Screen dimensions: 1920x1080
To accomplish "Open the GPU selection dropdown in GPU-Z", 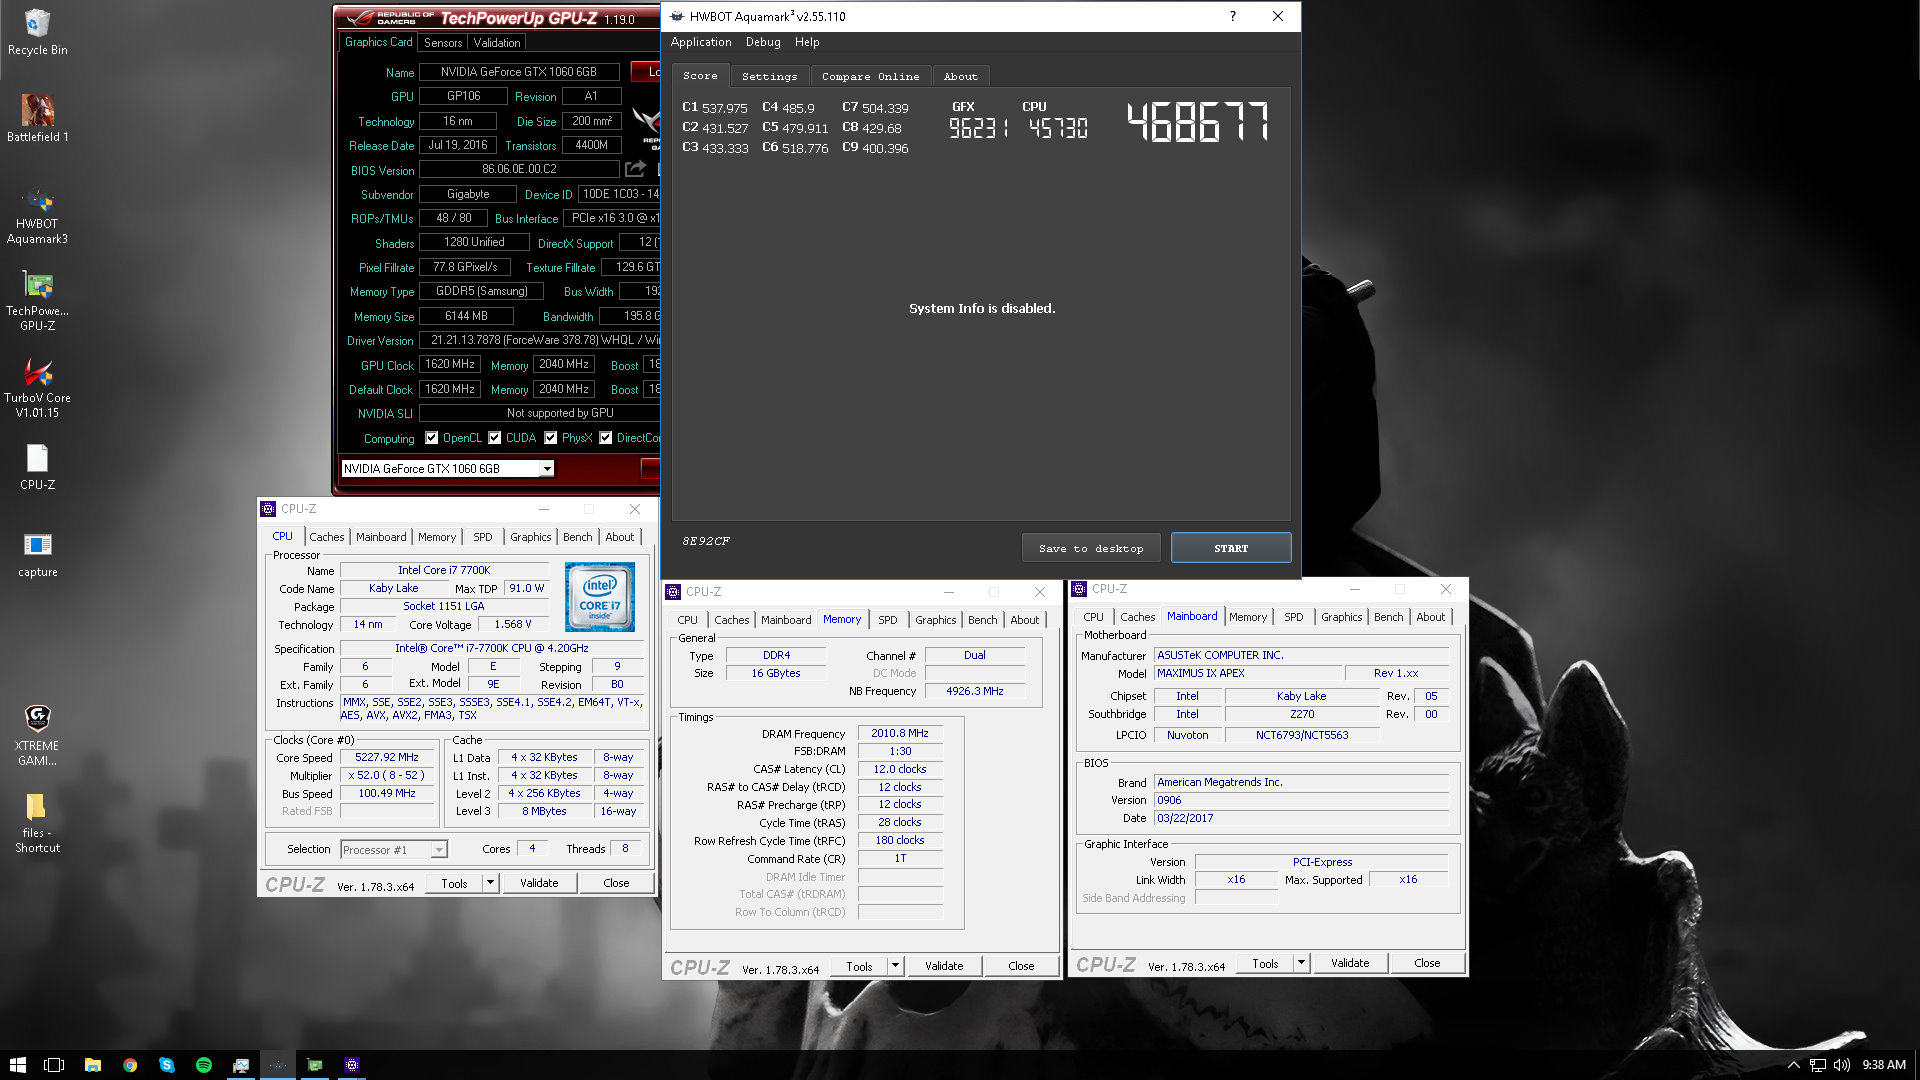I will (547, 469).
